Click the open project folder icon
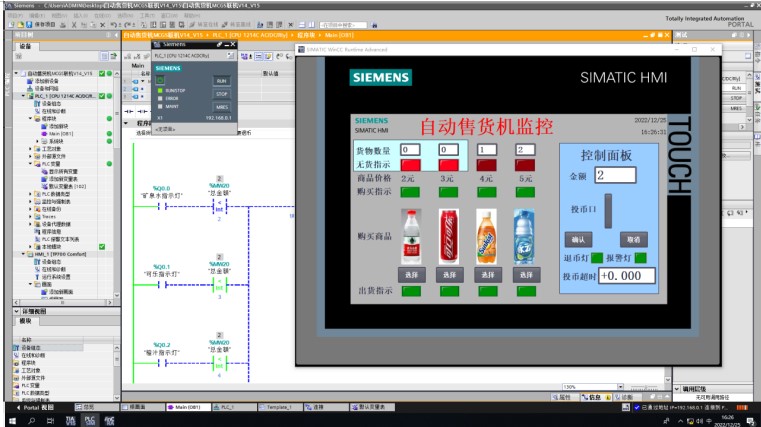This screenshot has width=761, height=427. [x=20, y=24]
